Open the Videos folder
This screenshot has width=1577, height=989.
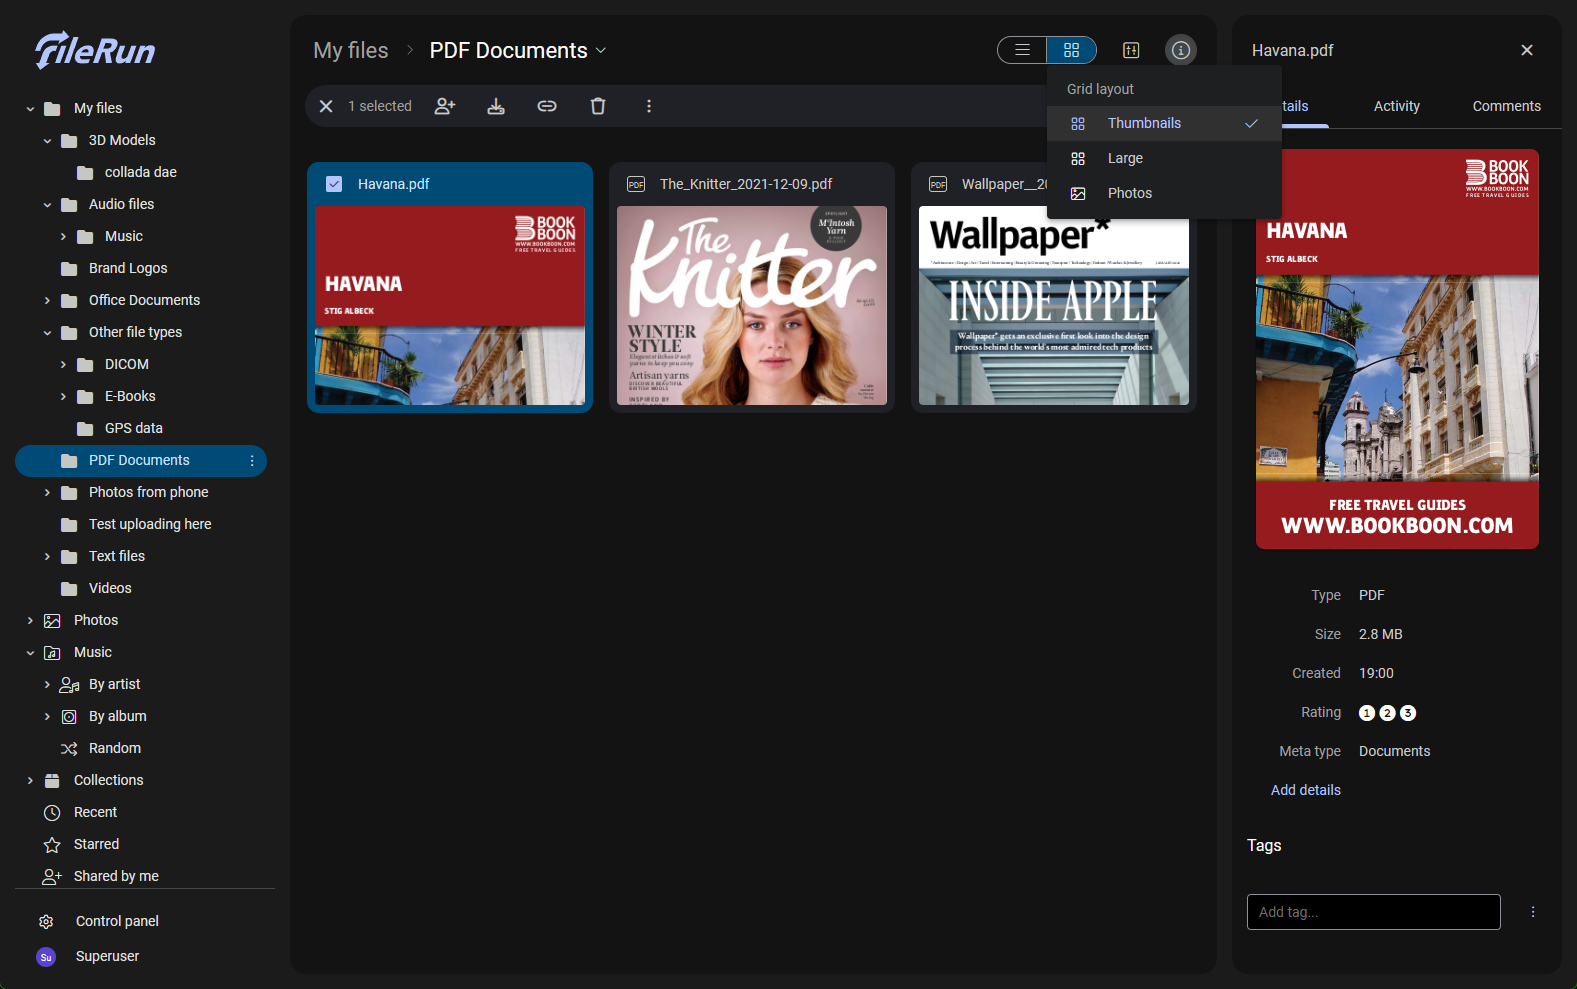pyautogui.click(x=109, y=588)
